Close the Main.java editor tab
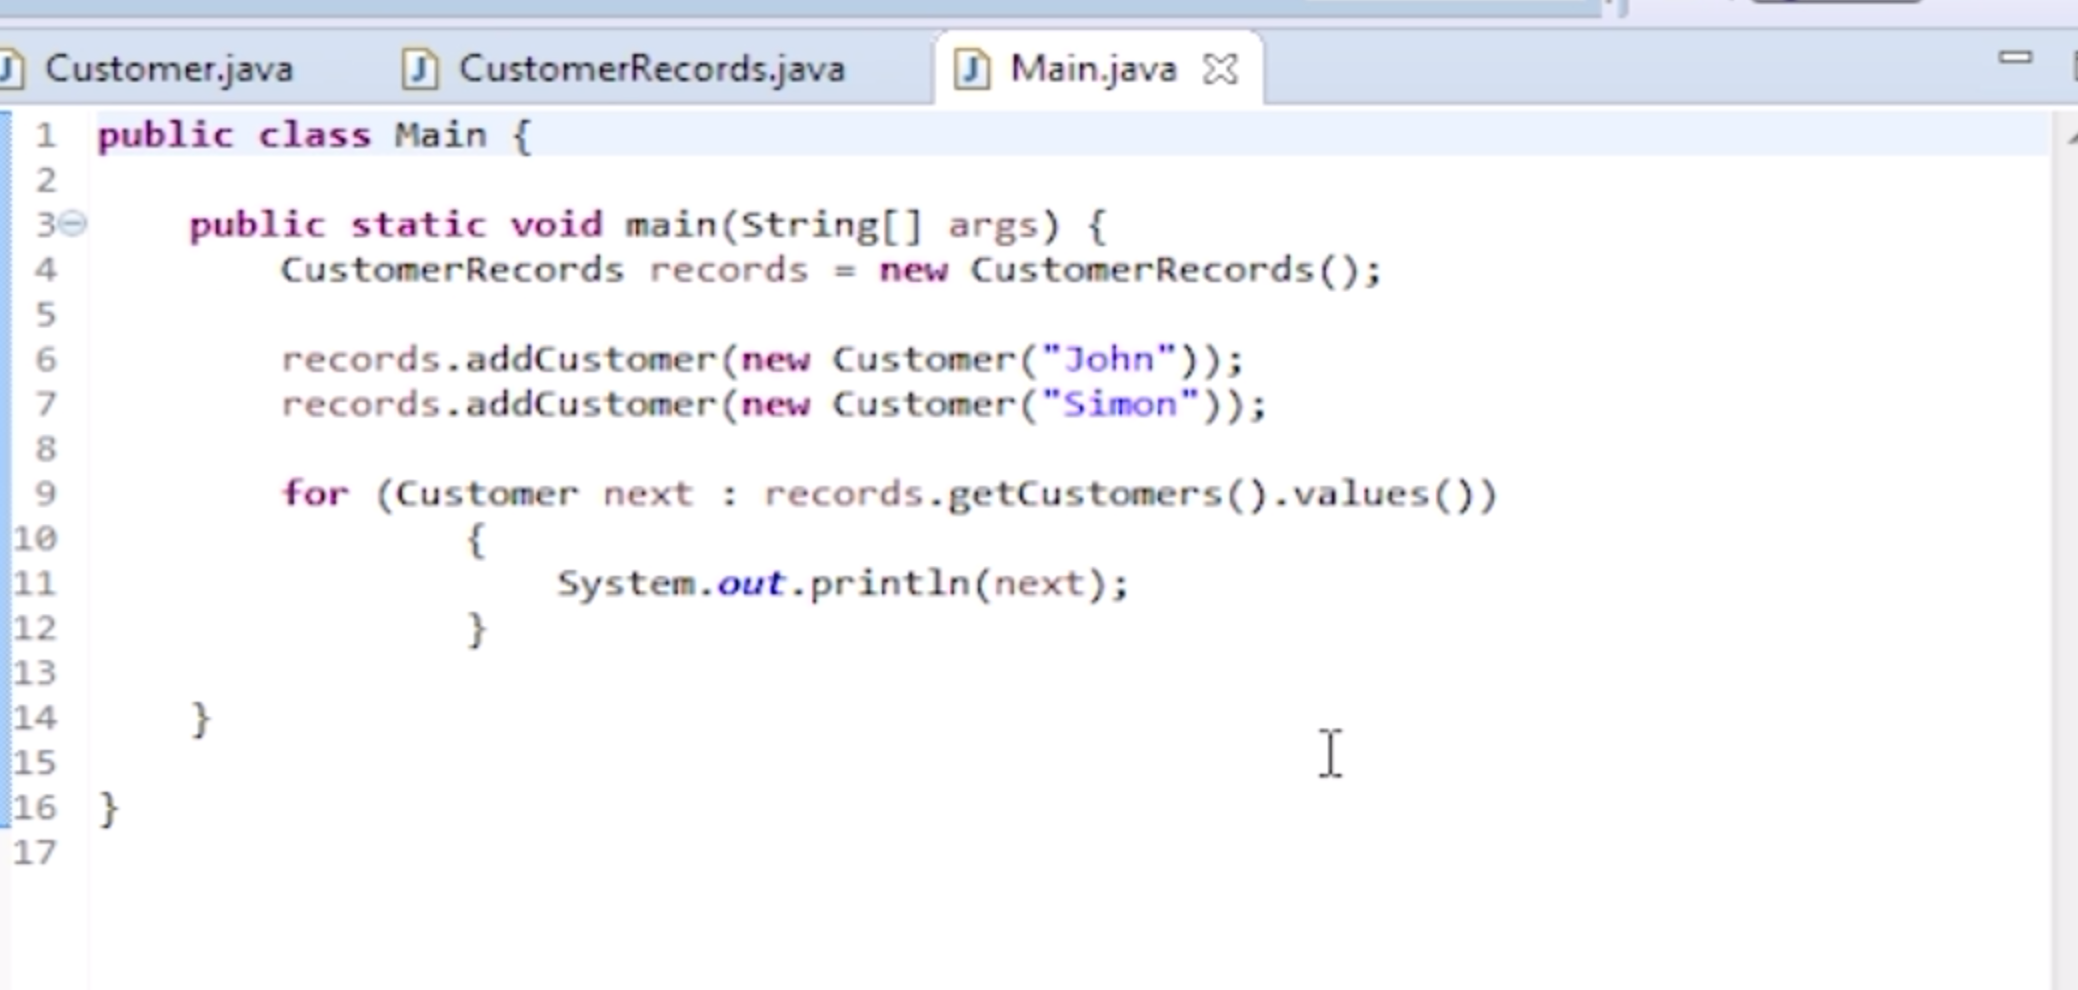 (x=1220, y=70)
